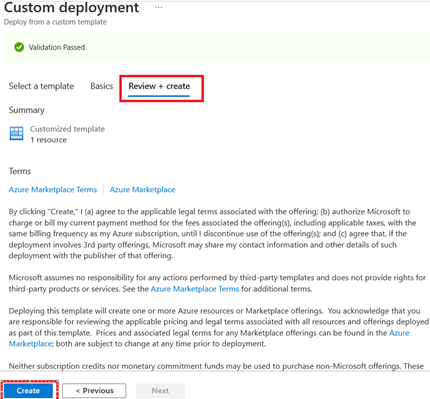Select the 'Customized template' text
The height and width of the screenshot is (399, 430).
(x=67, y=129)
